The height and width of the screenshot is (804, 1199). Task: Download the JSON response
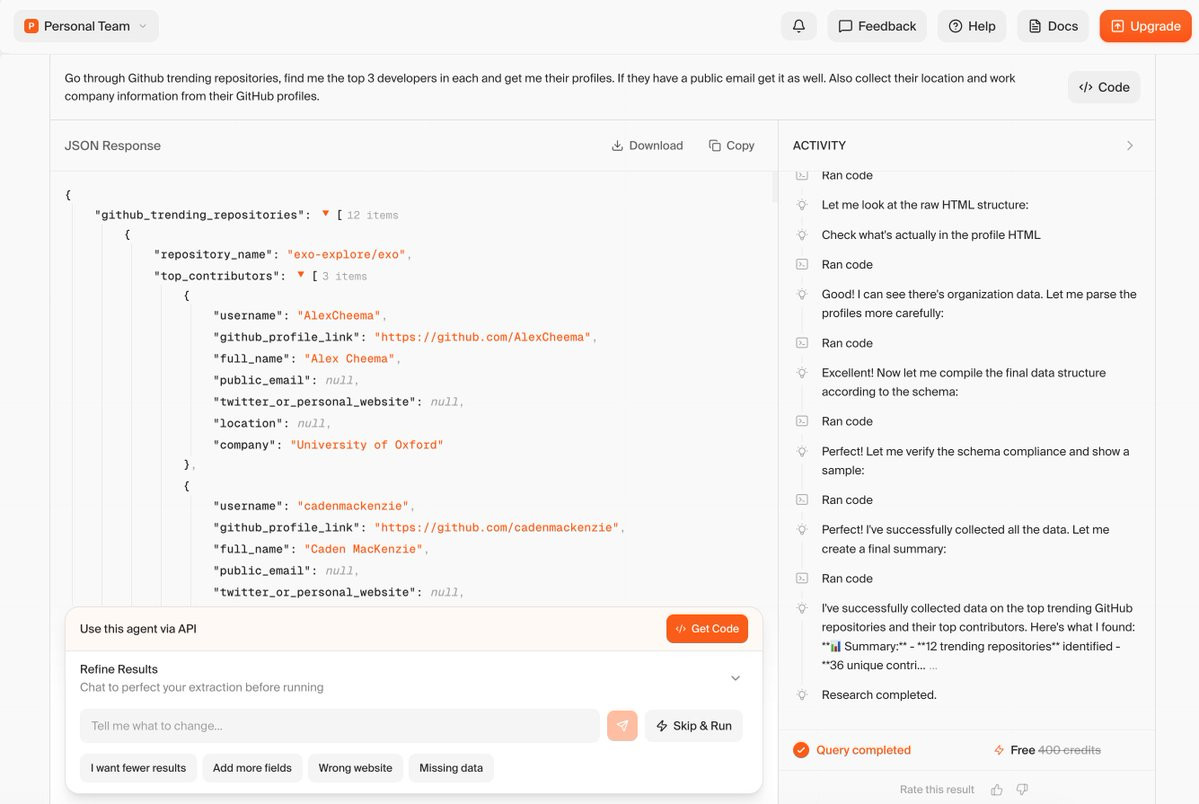tap(647, 145)
